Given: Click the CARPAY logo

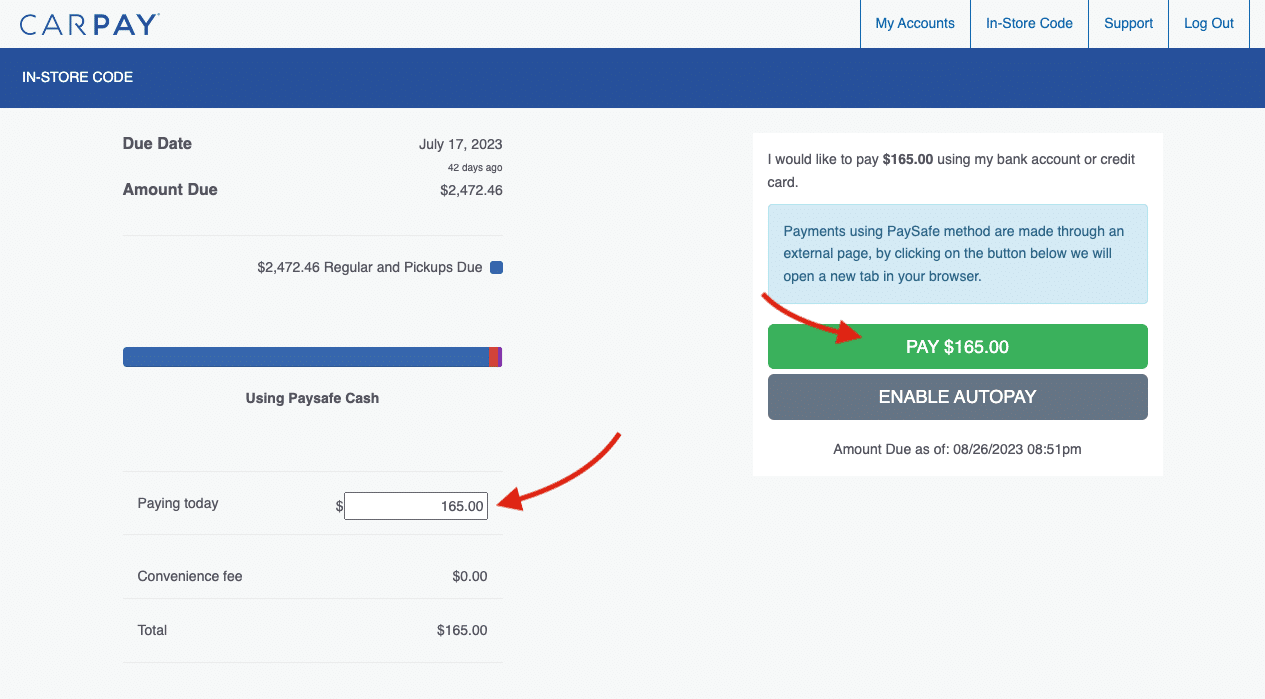Looking at the screenshot, I should 88,23.
